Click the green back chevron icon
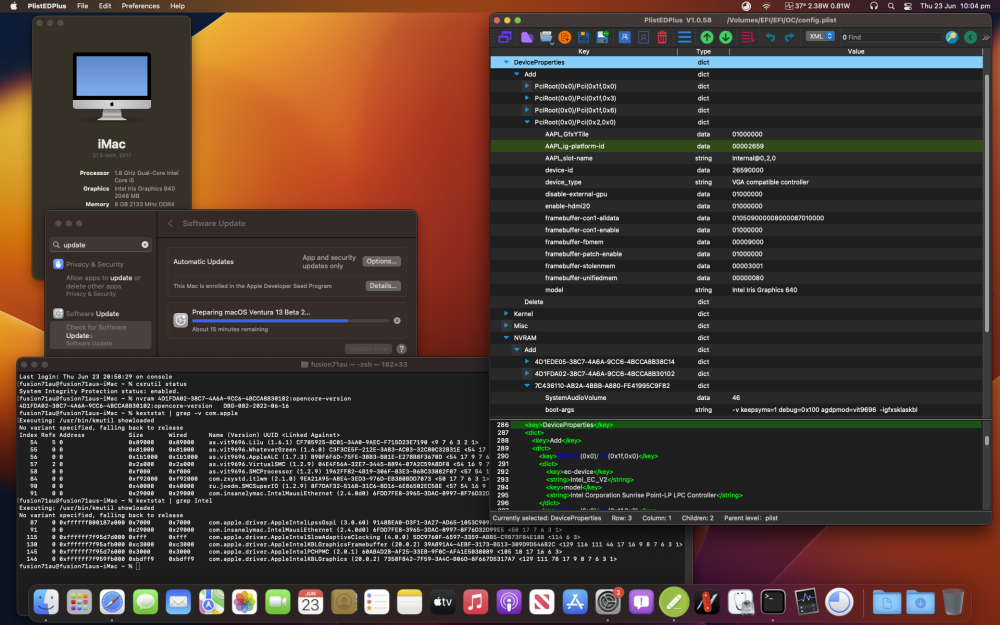1000x625 pixels. [x=970, y=37]
